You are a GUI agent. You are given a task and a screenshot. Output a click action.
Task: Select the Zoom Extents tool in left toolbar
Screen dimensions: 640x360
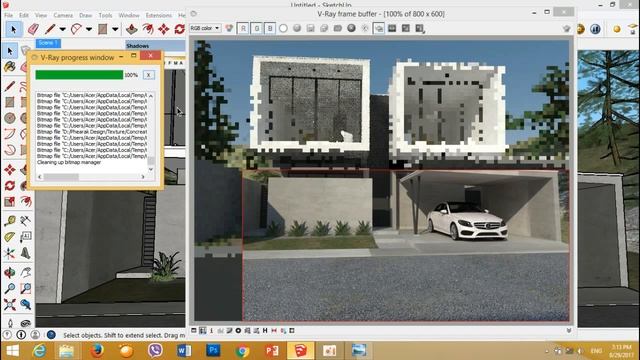point(10,304)
